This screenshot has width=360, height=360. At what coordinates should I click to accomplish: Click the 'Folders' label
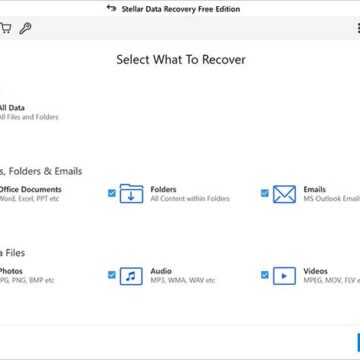pos(163,189)
